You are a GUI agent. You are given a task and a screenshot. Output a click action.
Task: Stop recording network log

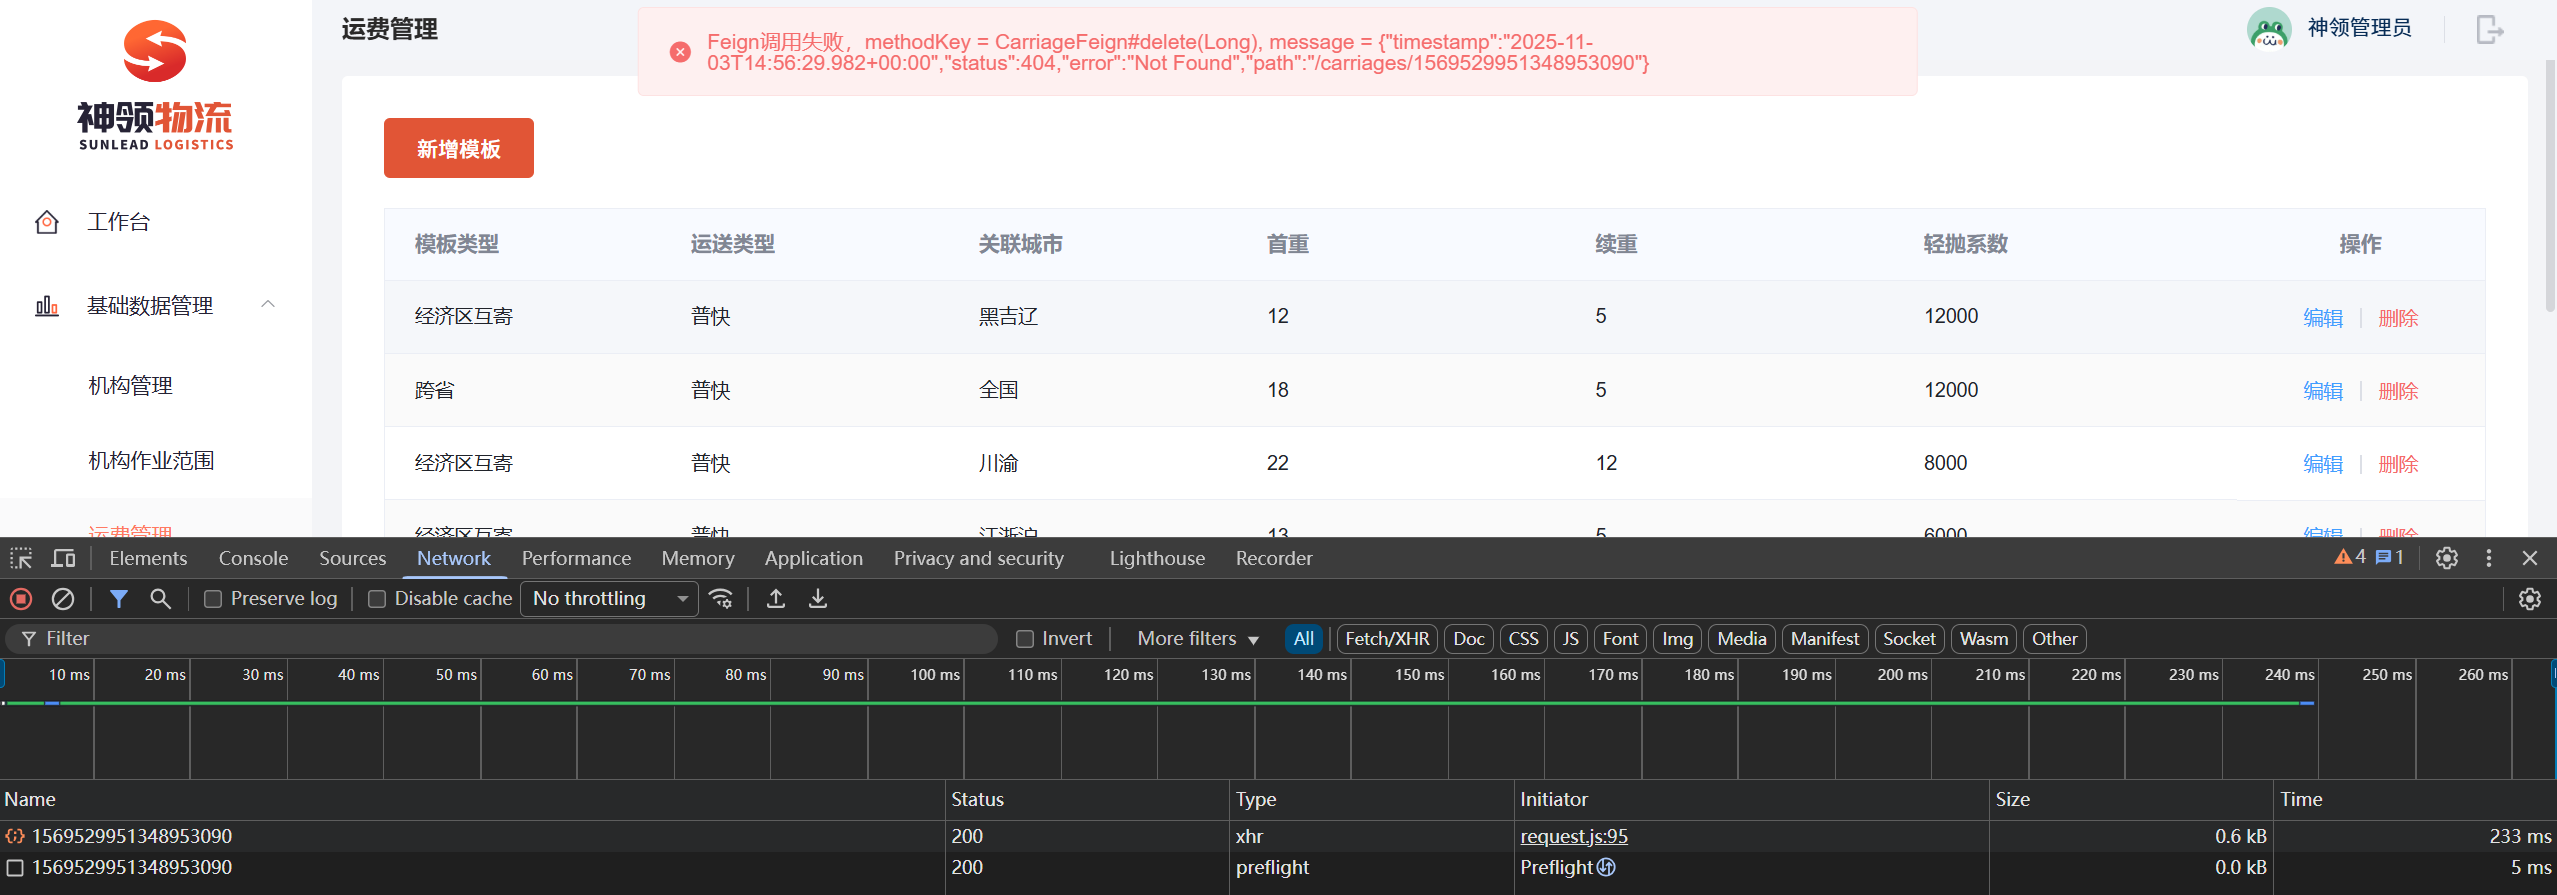click(21, 599)
